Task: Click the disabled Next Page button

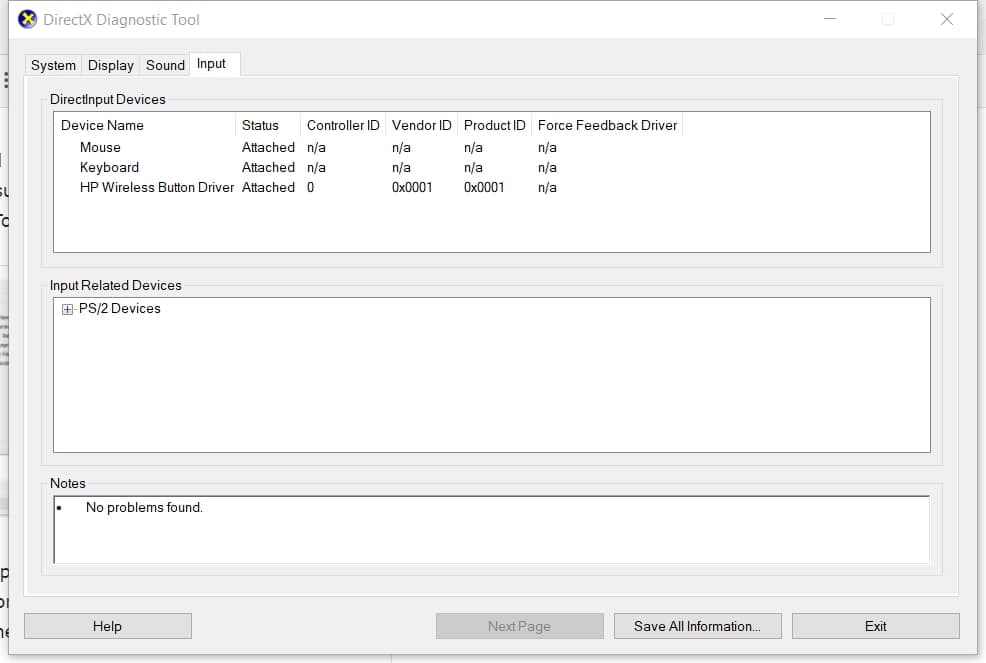Action: [519, 626]
